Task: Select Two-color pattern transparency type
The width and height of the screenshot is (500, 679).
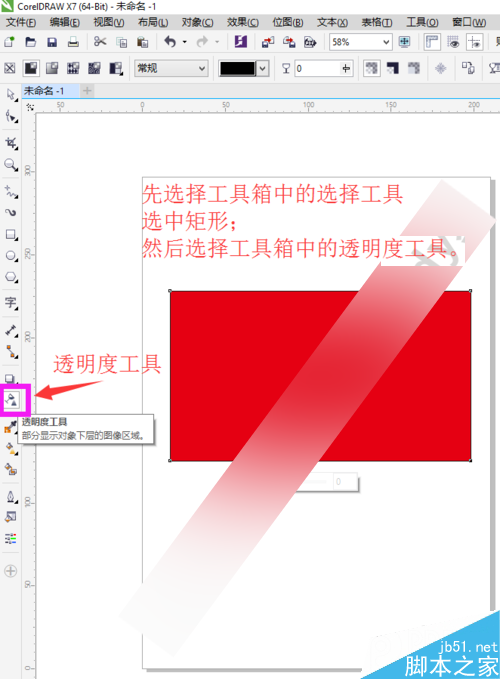Action: pyautogui.click(x=116, y=68)
